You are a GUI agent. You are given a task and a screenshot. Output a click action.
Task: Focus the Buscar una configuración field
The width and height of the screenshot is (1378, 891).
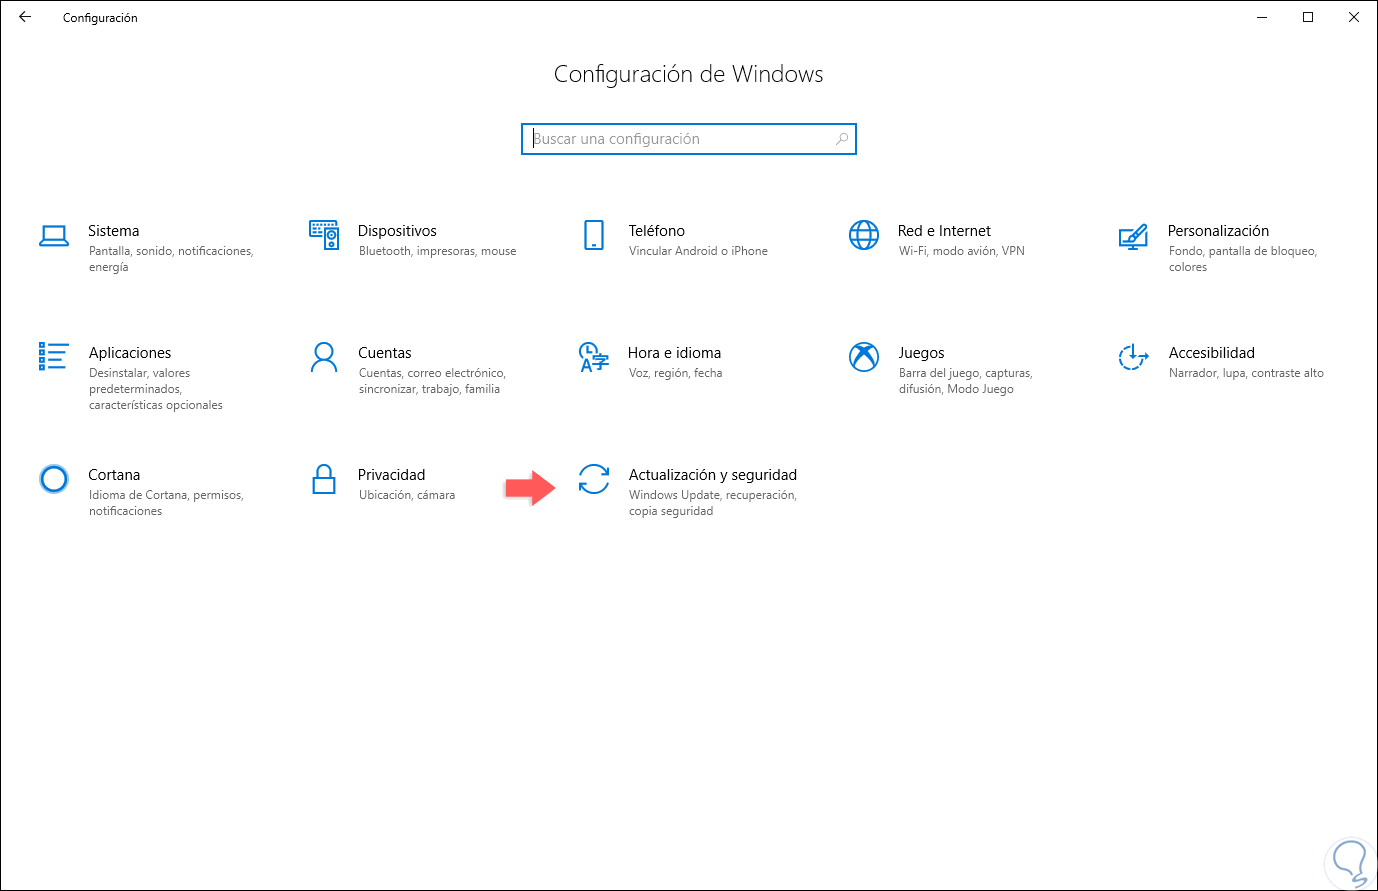689,139
